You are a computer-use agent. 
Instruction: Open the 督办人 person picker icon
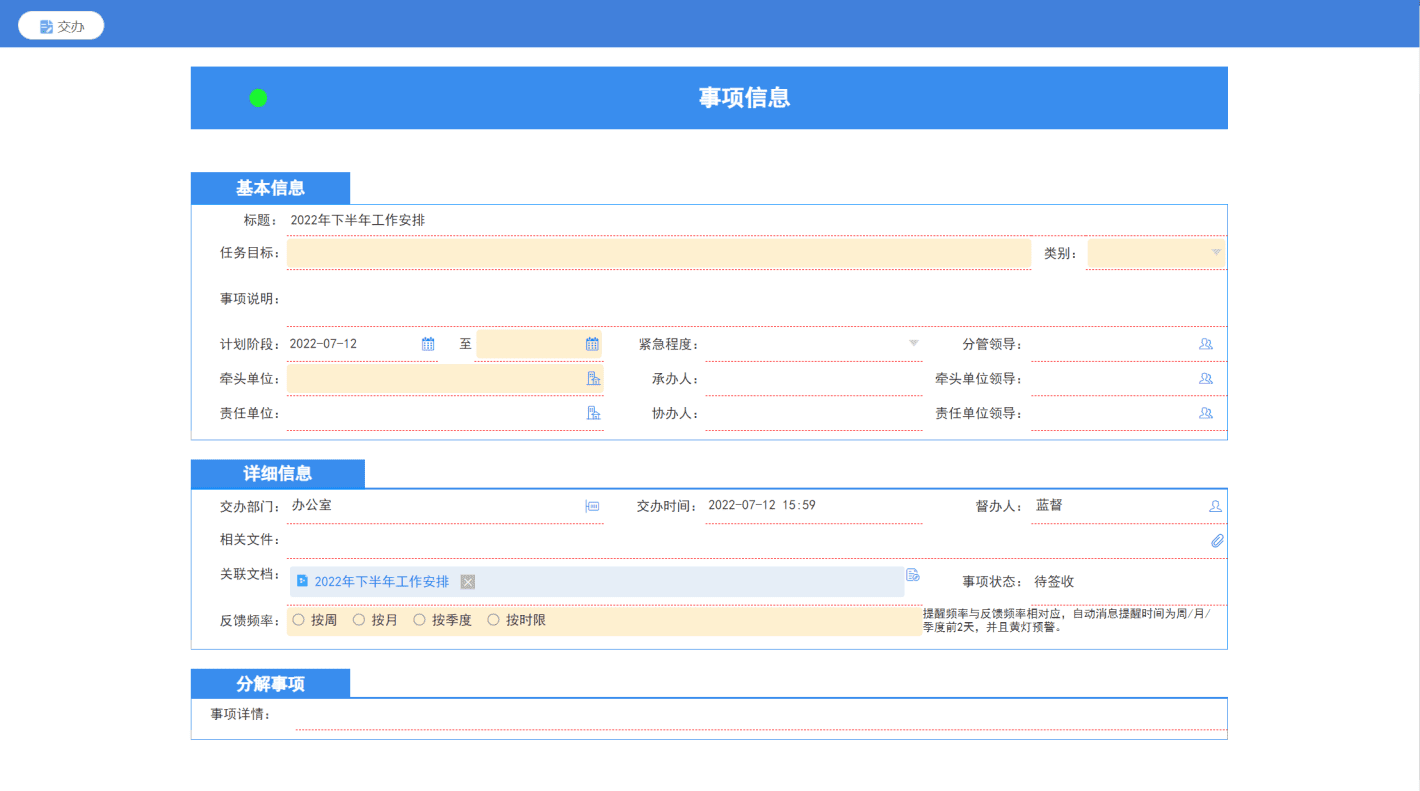pos(1215,506)
